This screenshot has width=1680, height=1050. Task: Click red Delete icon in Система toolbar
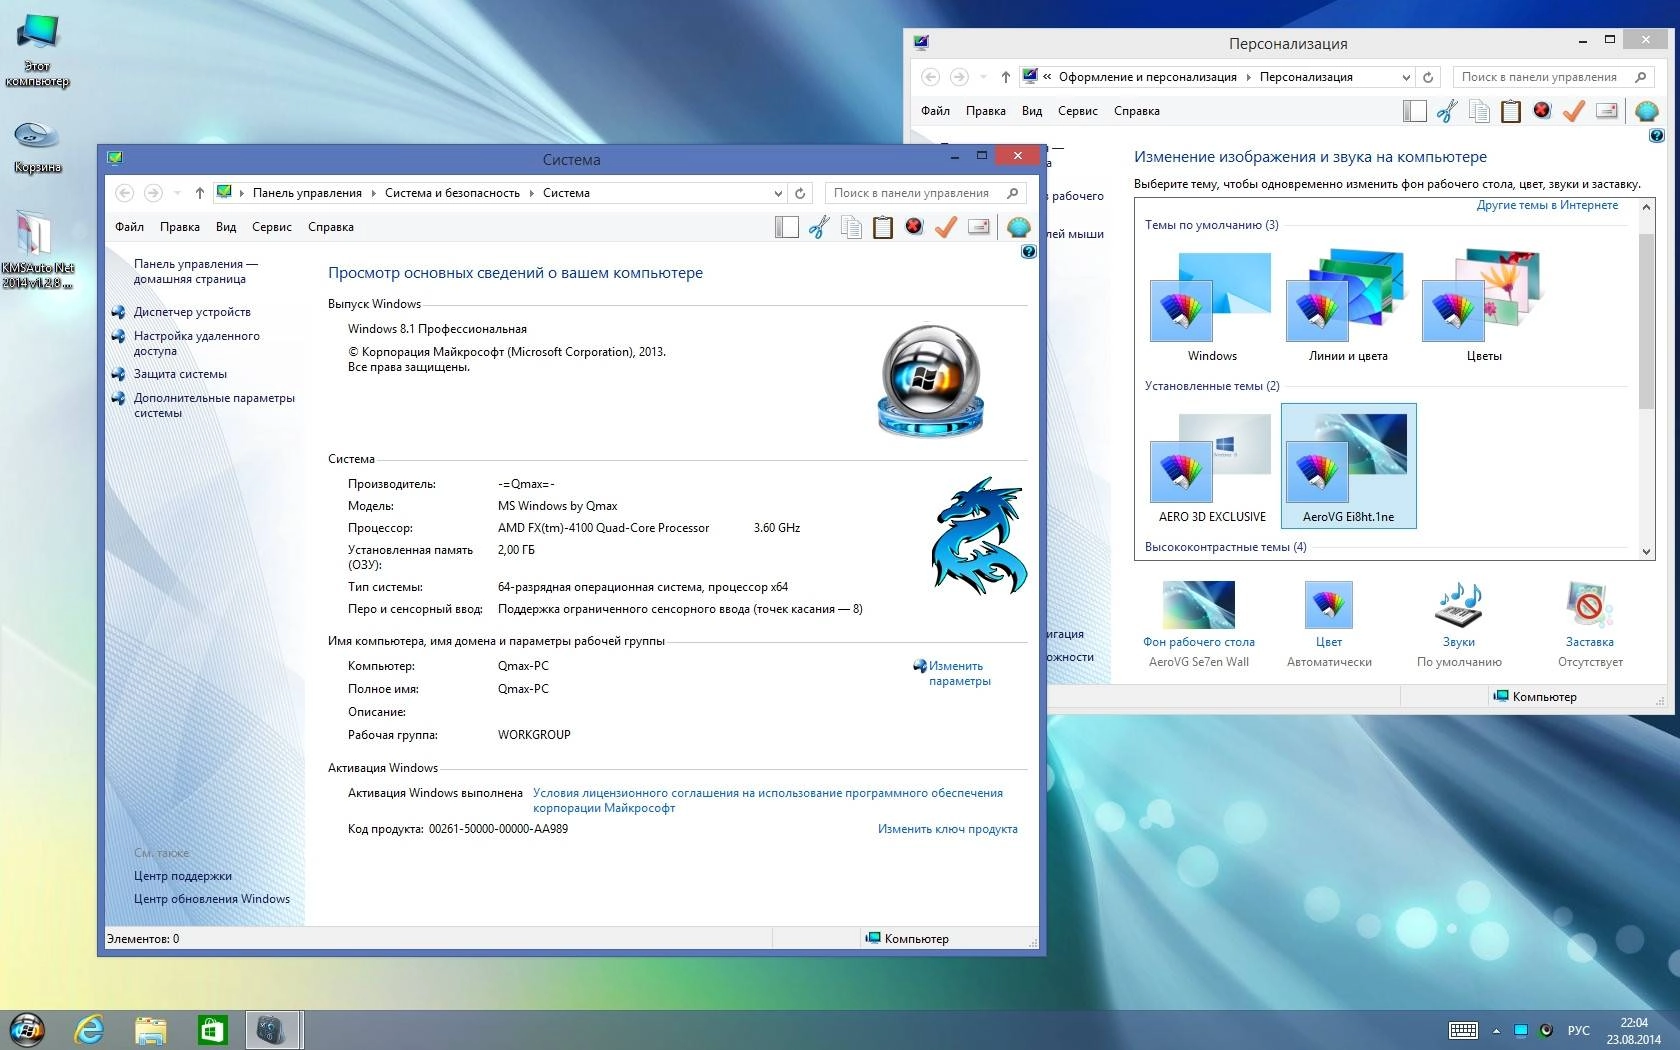tap(914, 226)
